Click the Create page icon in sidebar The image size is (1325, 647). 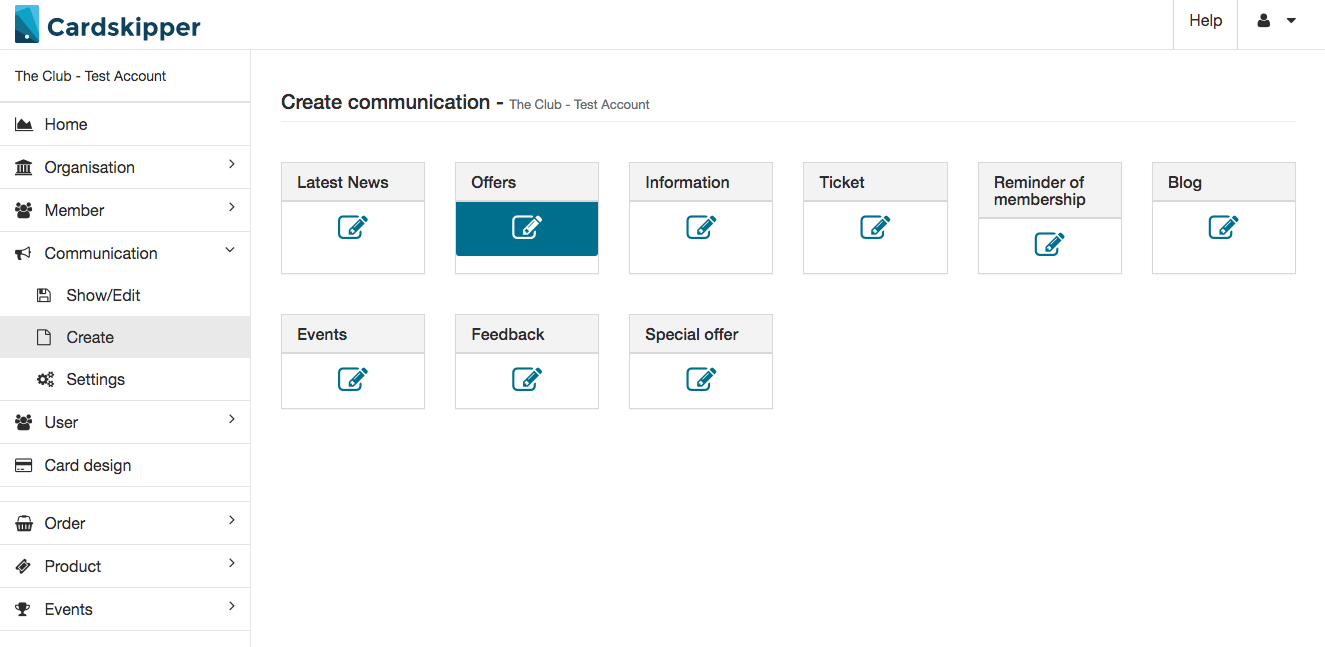(x=44, y=338)
